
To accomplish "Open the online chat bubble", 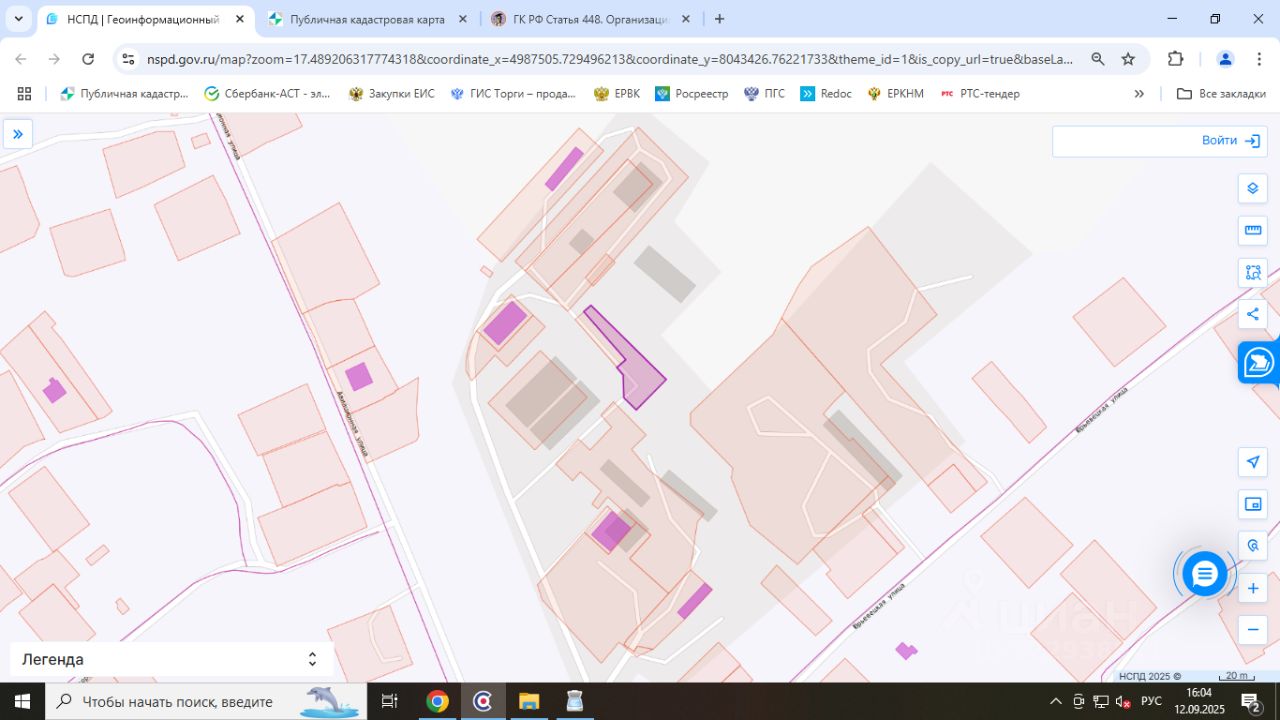I will pyautogui.click(x=1205, y=574).
